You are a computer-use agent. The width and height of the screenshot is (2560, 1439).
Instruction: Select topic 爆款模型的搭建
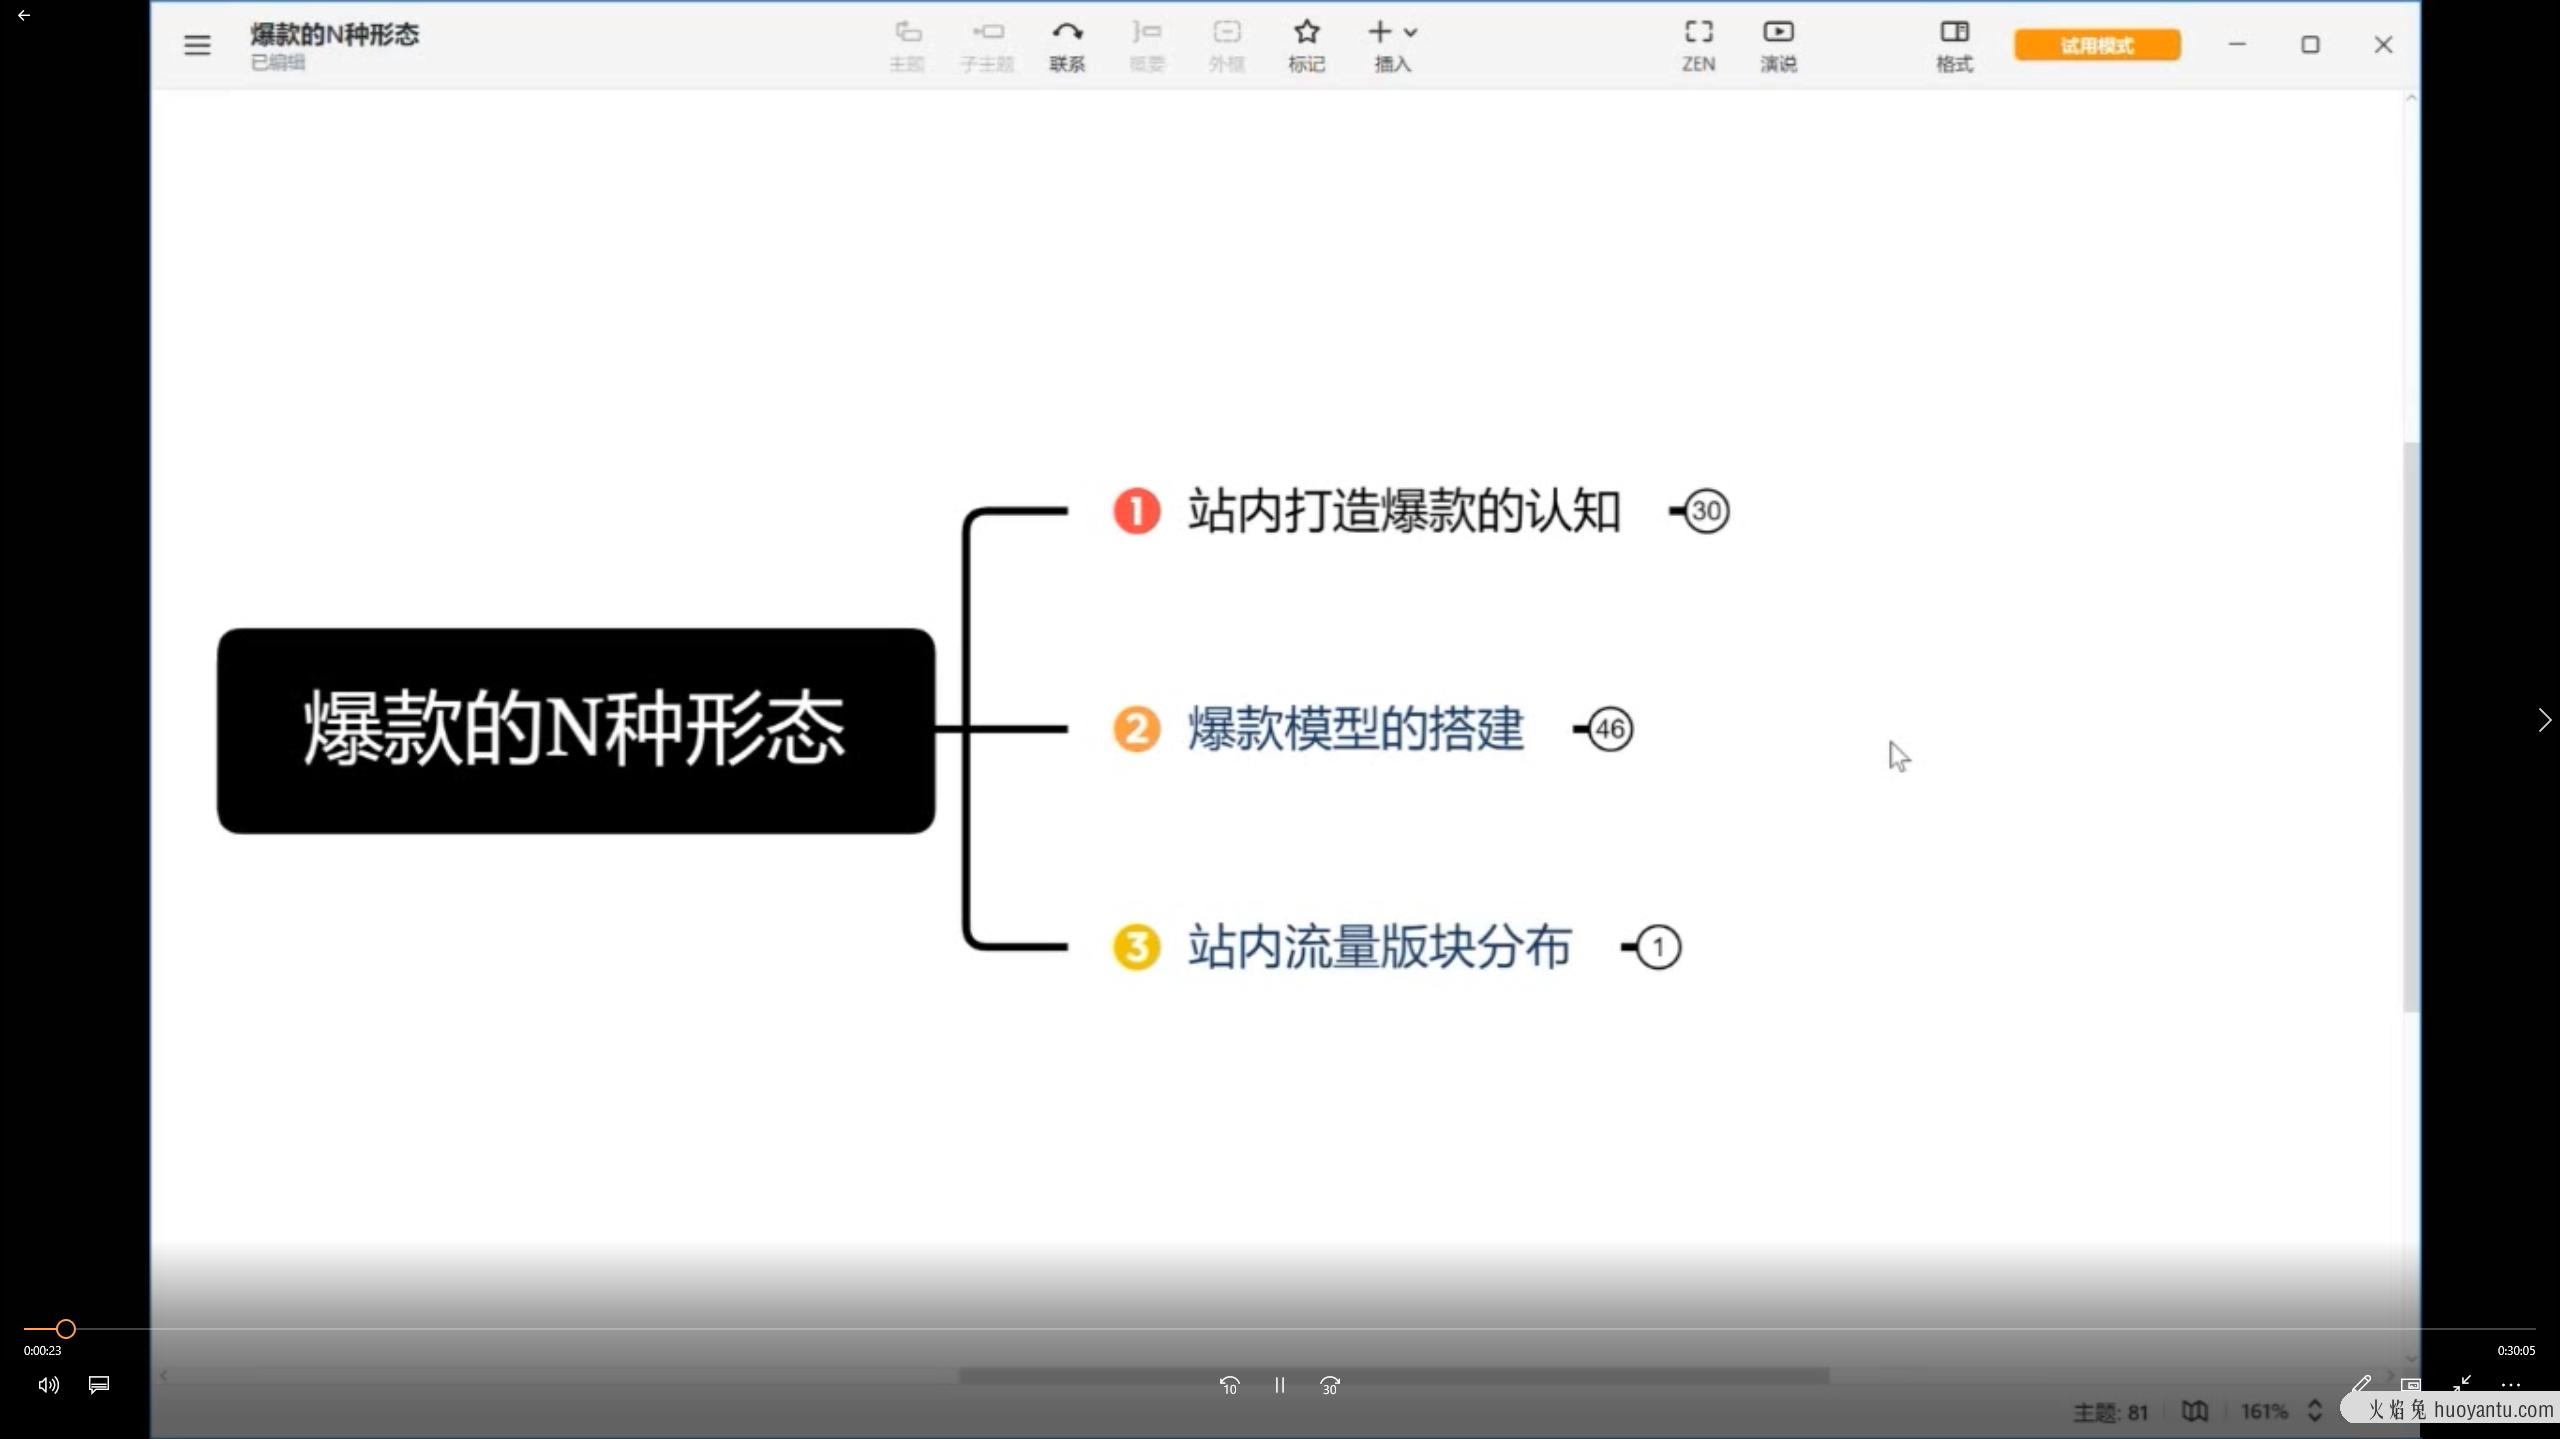(x=1355, y=729)
